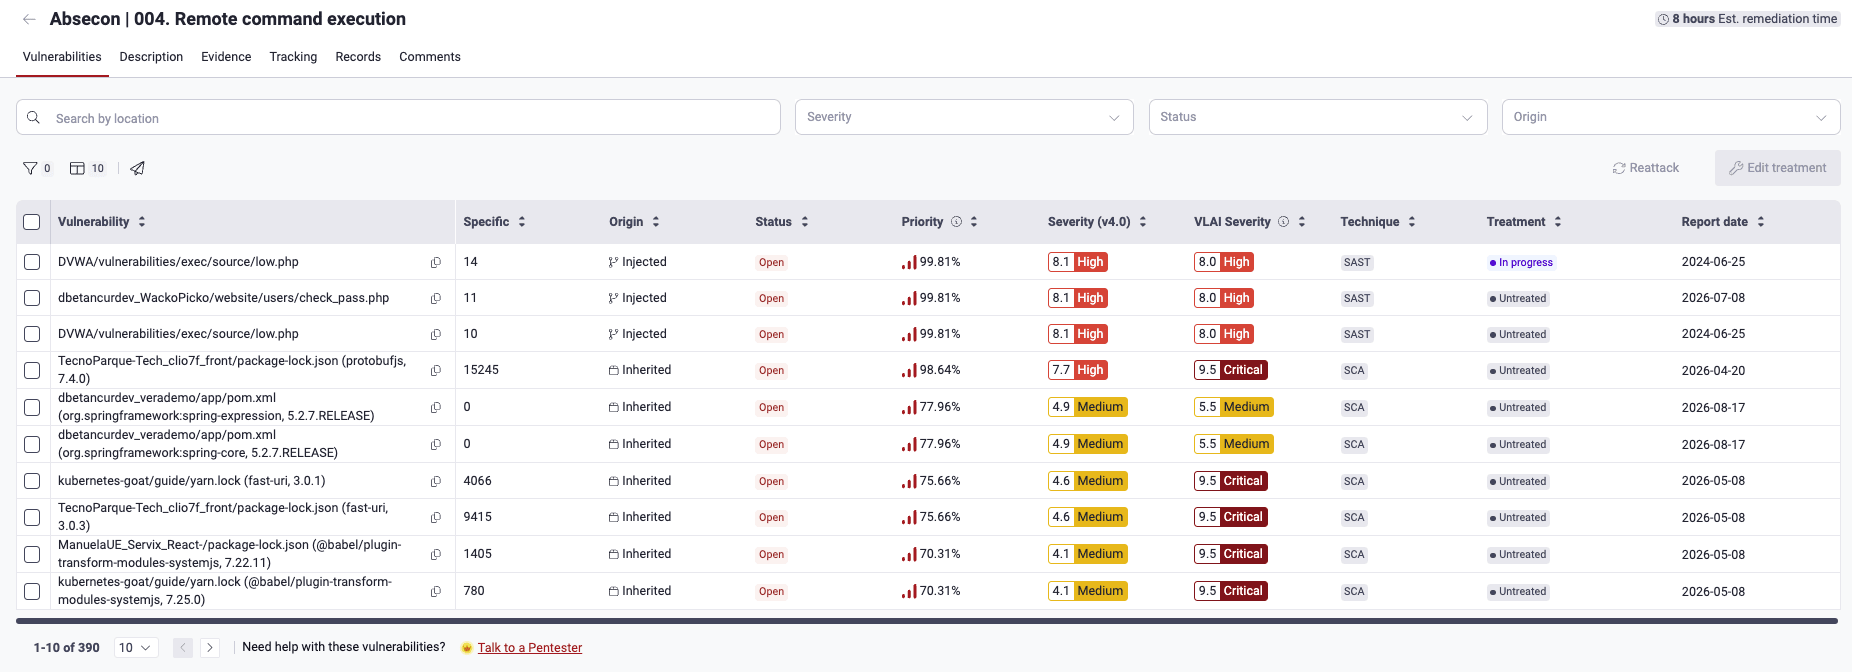Toggle the select-all header checkbox
Image resolution: width=1852 pixels, height=672 pixels.
click(x=32, y=222)
